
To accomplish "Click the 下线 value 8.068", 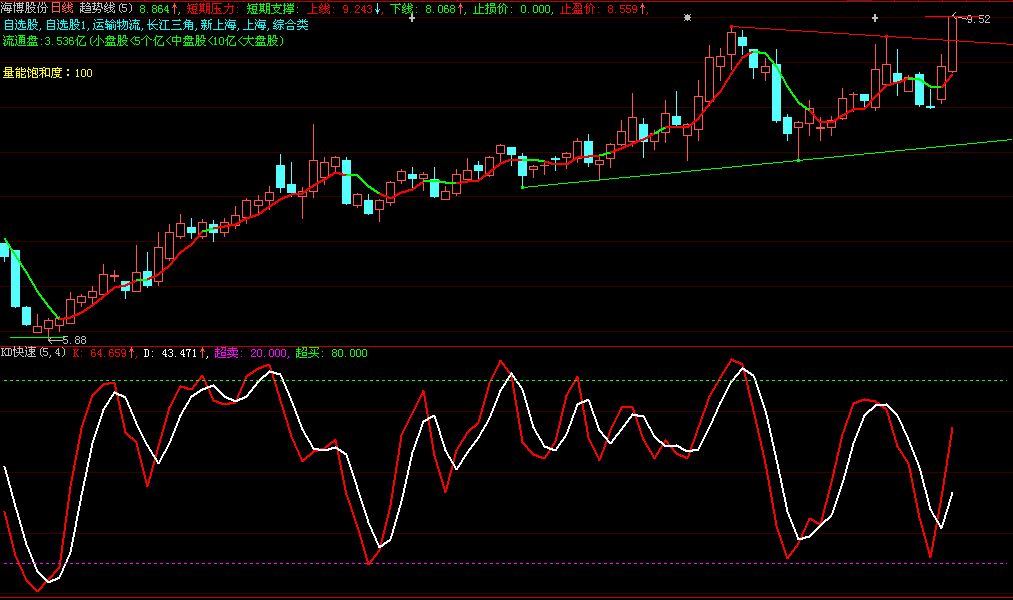I will [439, 9].
